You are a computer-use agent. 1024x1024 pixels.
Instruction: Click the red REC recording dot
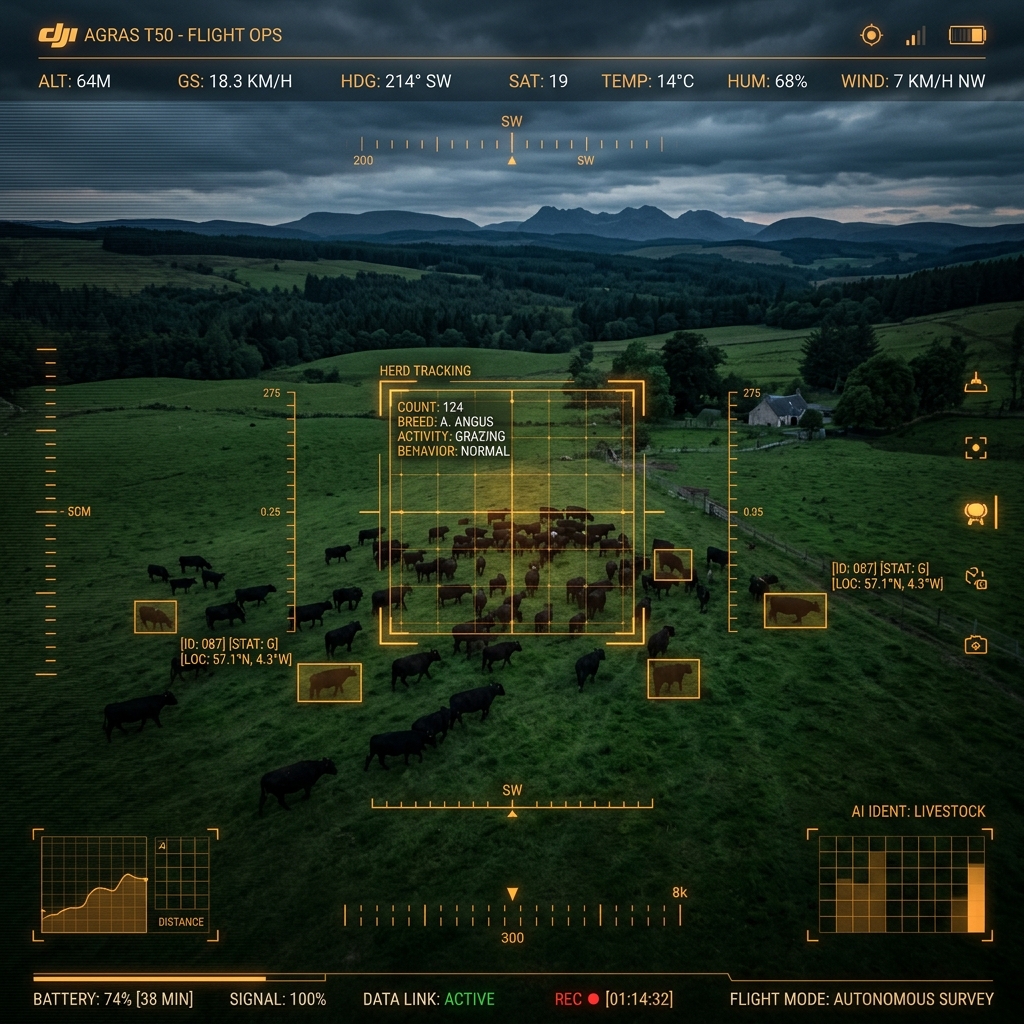pos(593,999)
